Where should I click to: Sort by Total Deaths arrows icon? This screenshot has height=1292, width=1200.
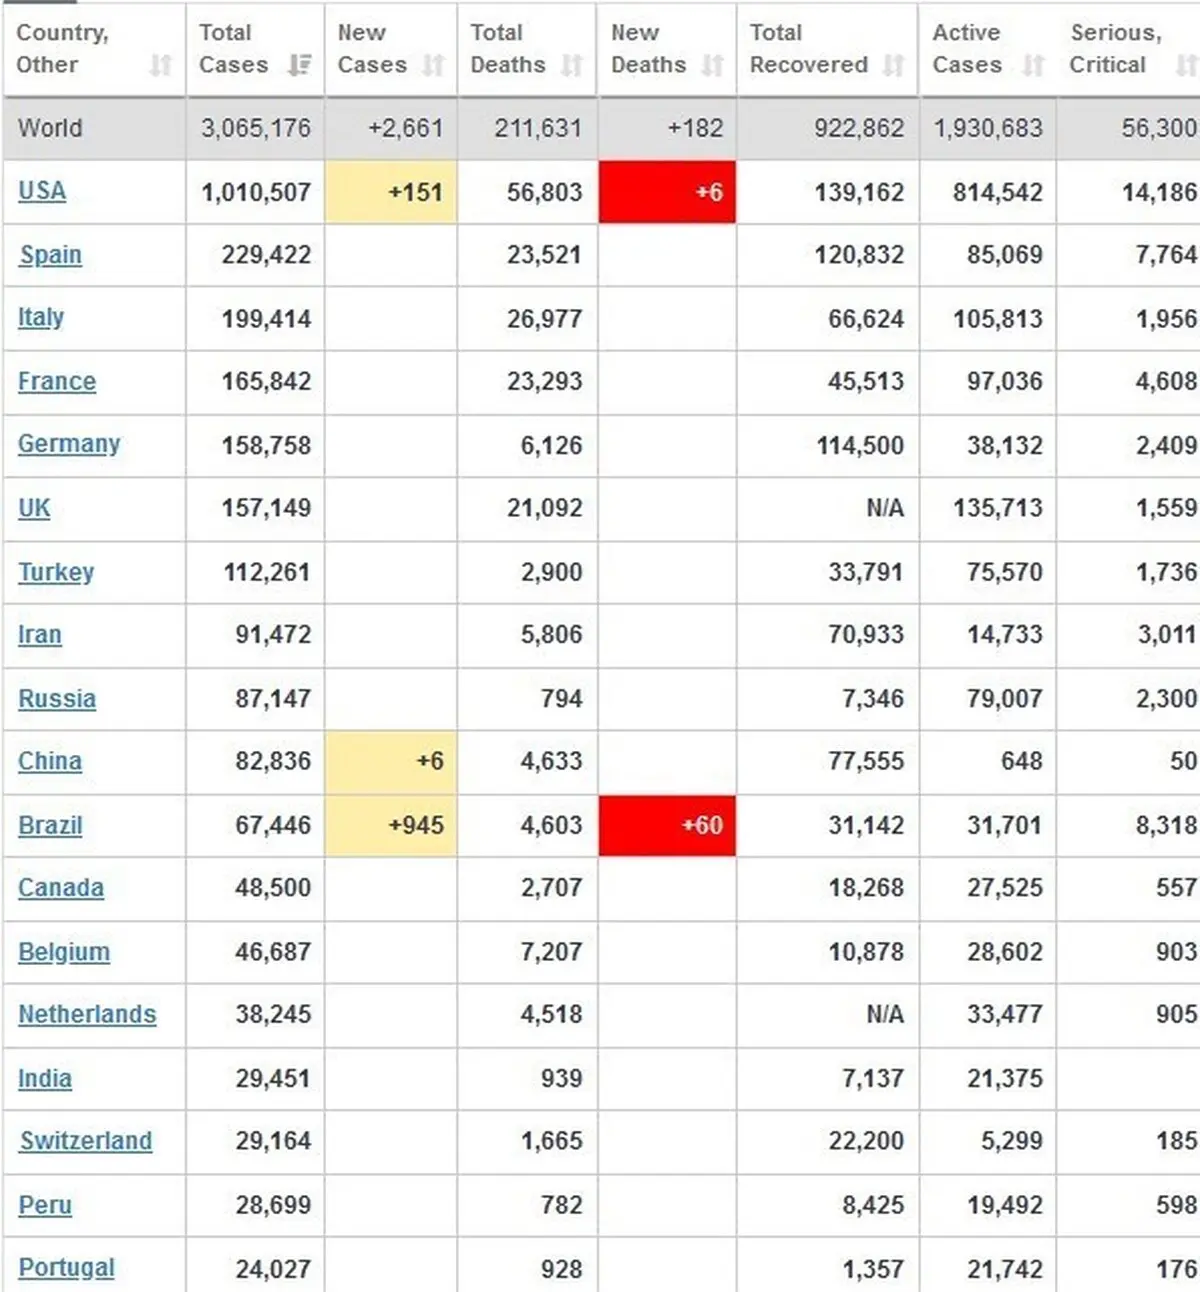tap(572, 66)
